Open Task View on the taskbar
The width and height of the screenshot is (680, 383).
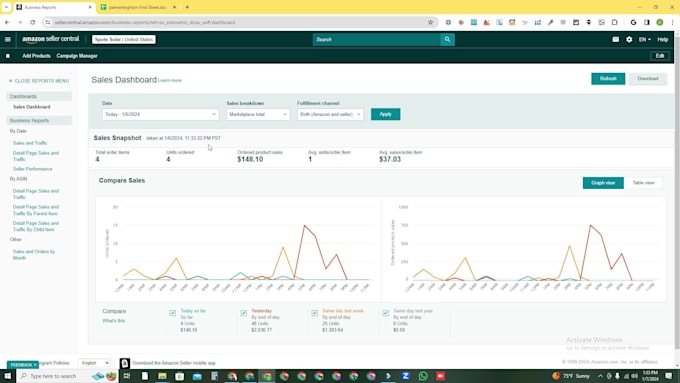tap(127, 376)
